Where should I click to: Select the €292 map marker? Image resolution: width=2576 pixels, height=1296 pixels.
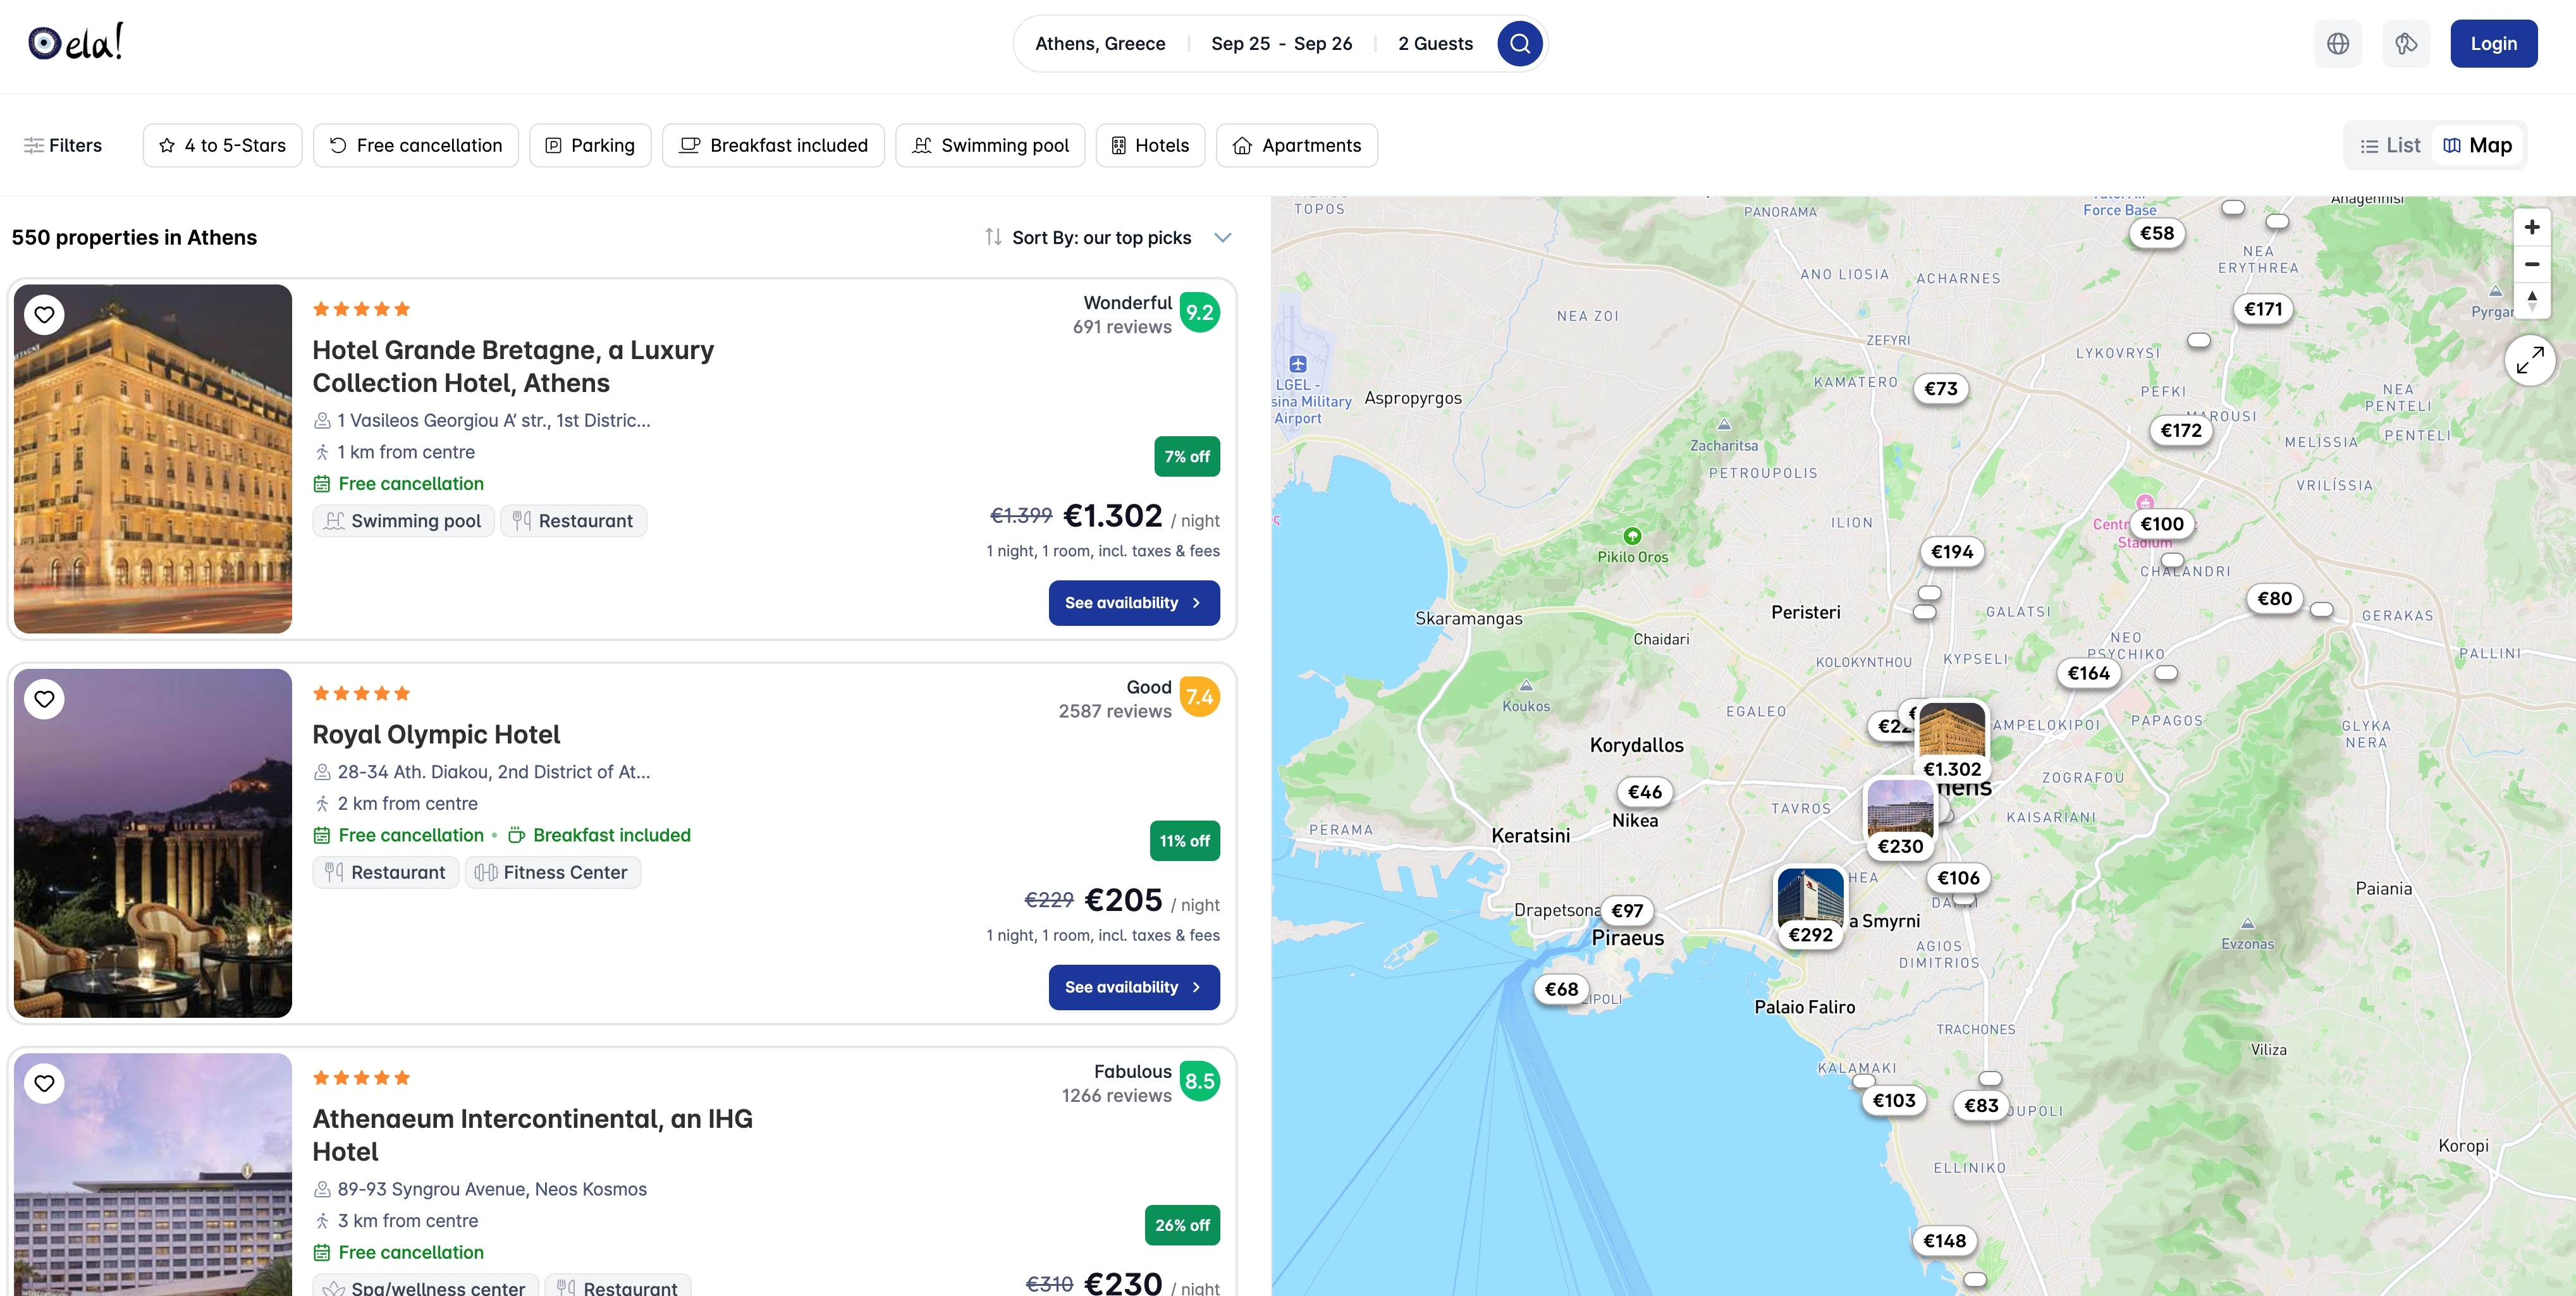point(1810,907)
